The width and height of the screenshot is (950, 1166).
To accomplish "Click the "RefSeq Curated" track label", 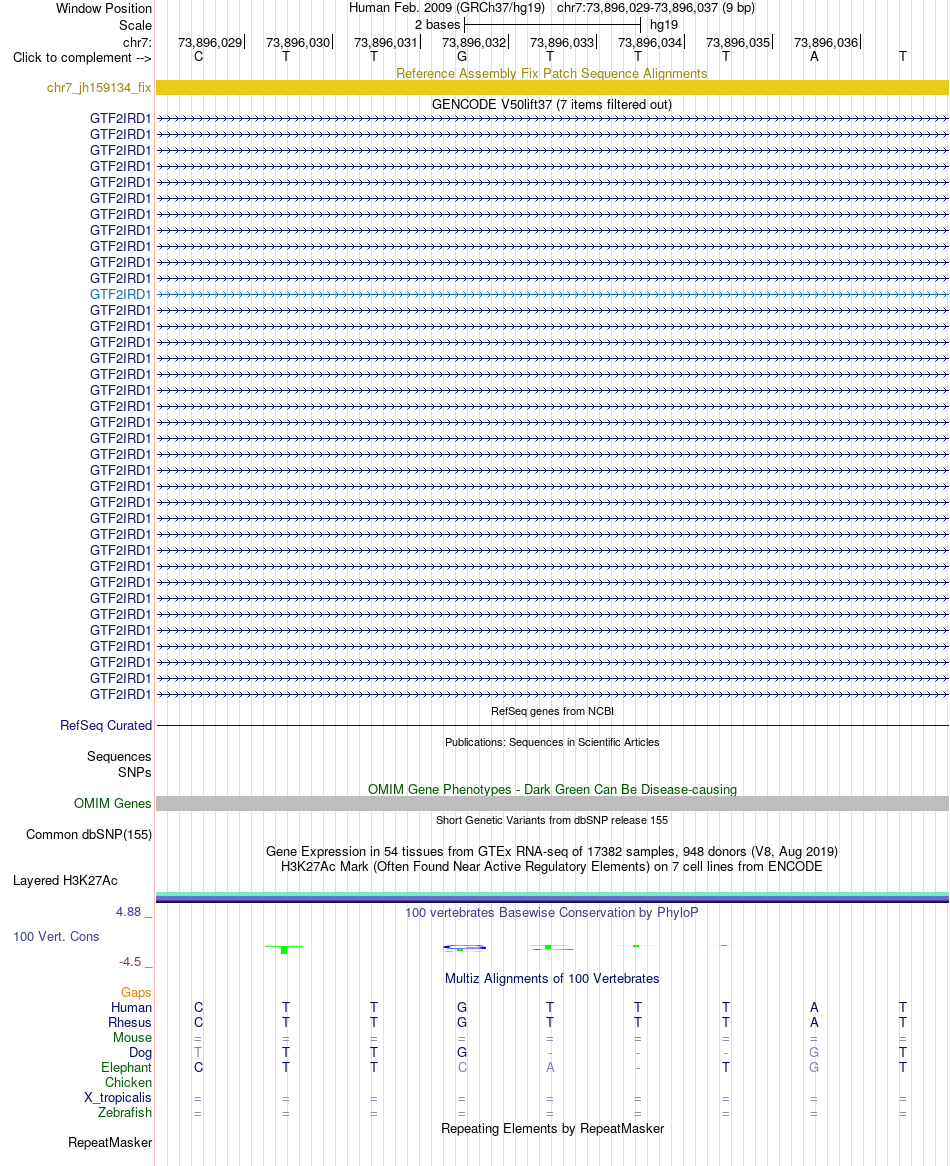I will tap(106, 725).
